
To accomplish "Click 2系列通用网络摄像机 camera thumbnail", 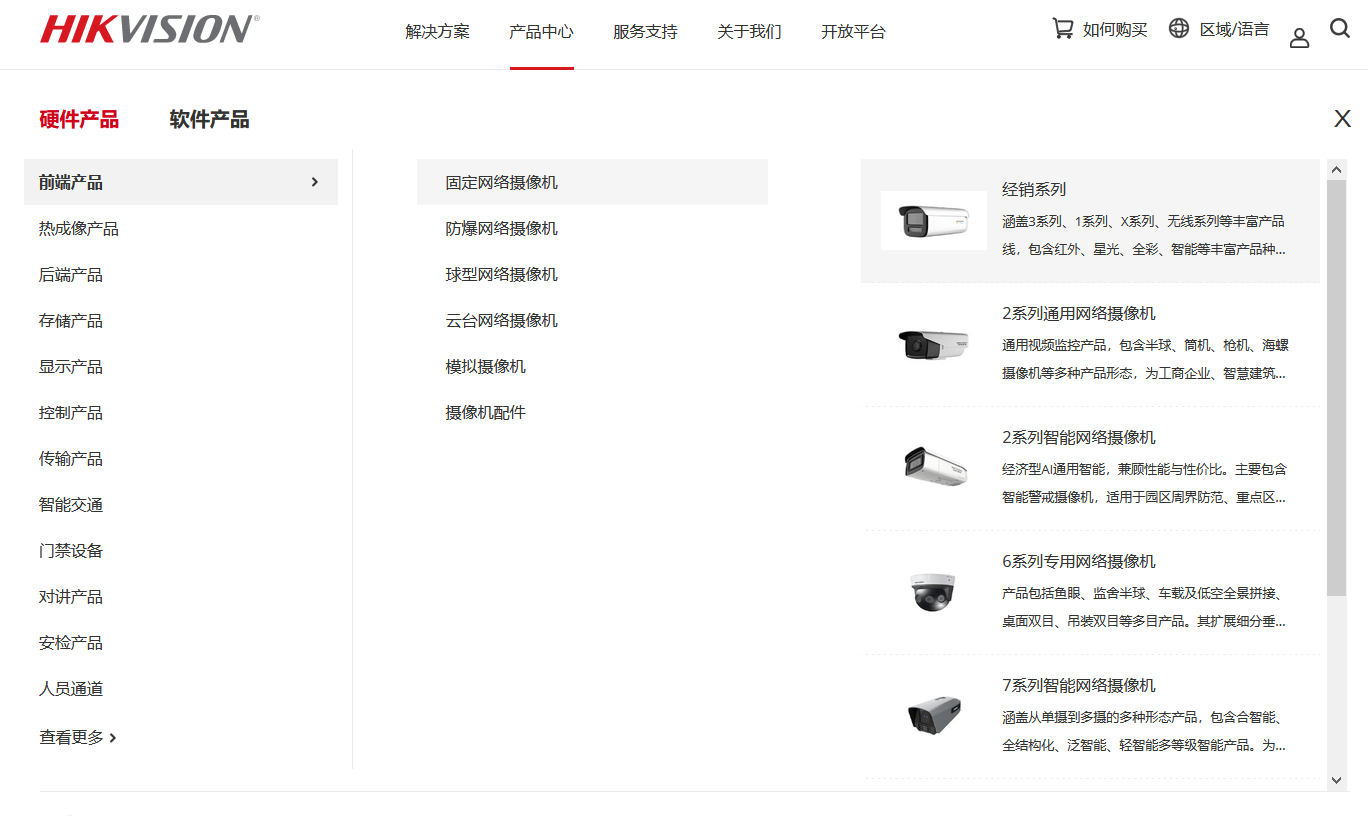I will tap(934, 344).
